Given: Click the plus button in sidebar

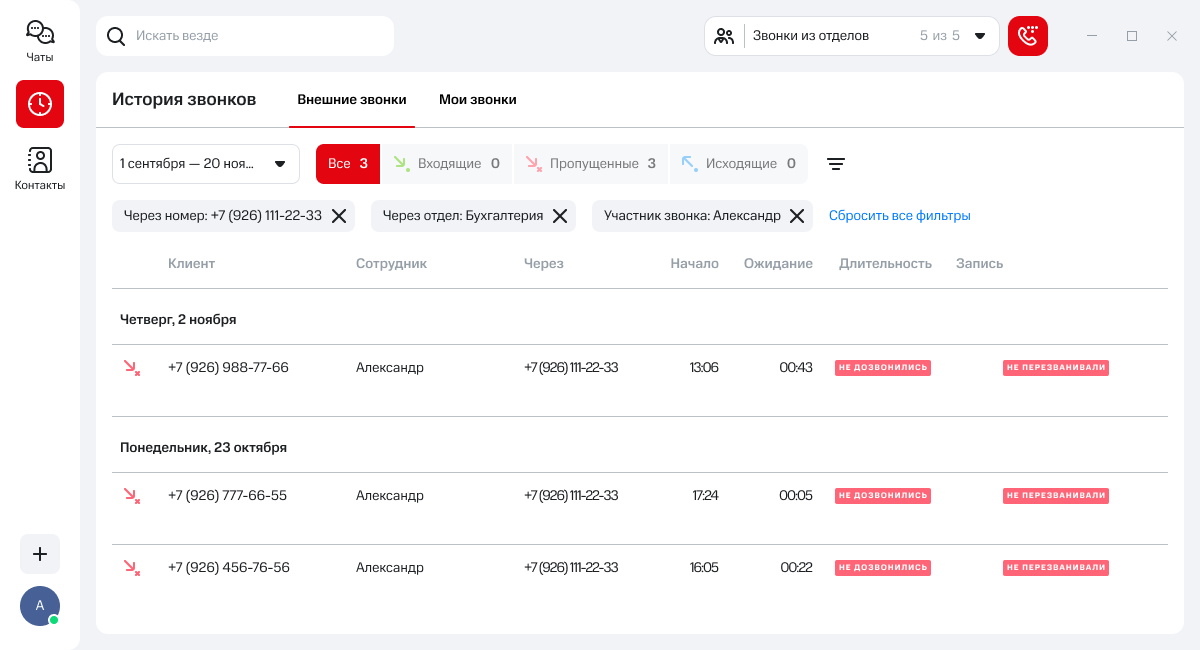Looking at the screenshot, I should 40,554.
